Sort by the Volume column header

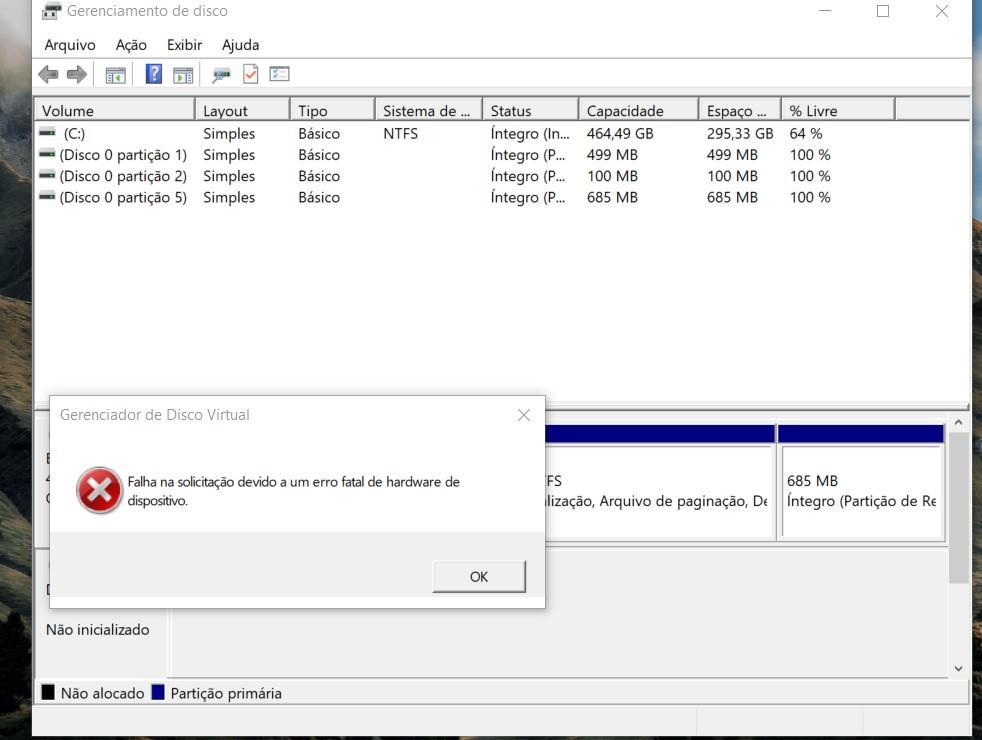(115, 111)
